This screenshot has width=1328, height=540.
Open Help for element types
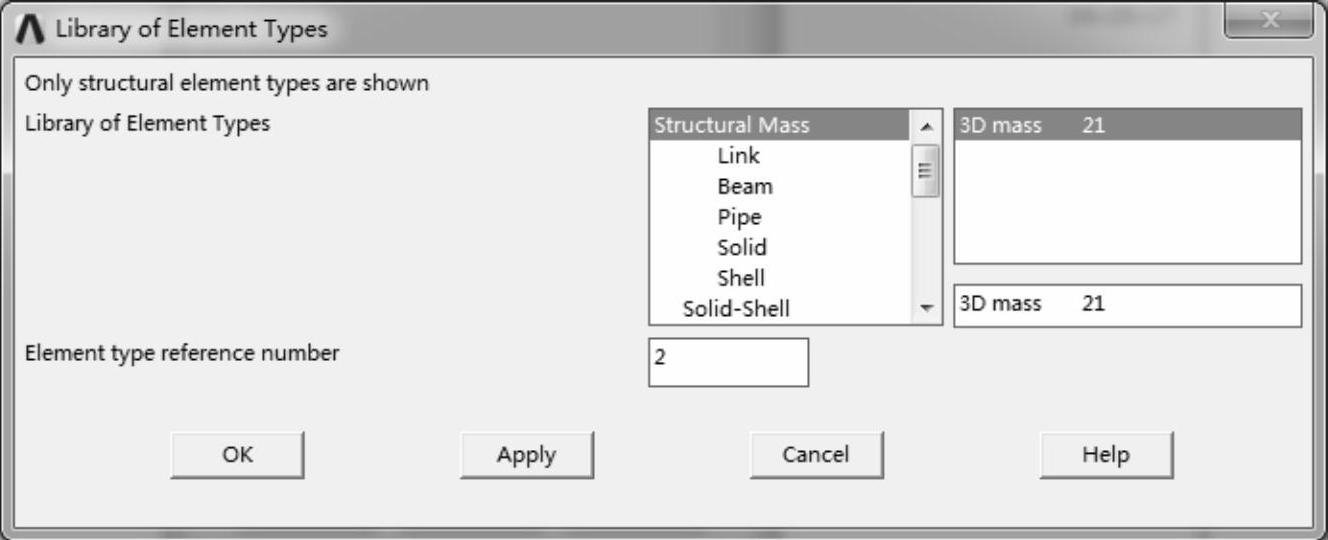pos(1106,455)
